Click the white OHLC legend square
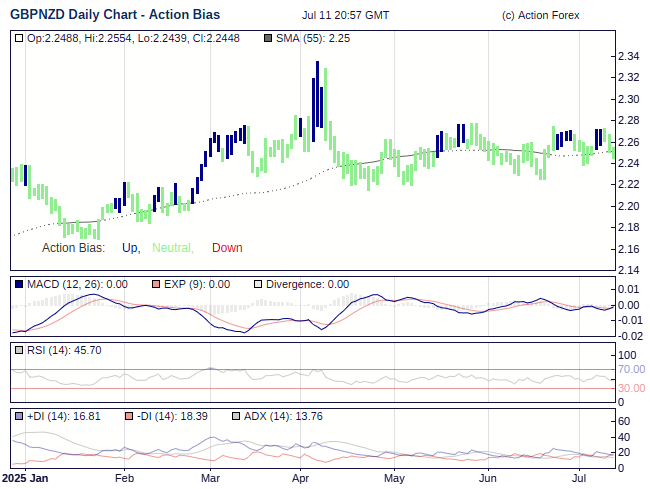This screenshot has width=650, height=489. tap(18, 38)
